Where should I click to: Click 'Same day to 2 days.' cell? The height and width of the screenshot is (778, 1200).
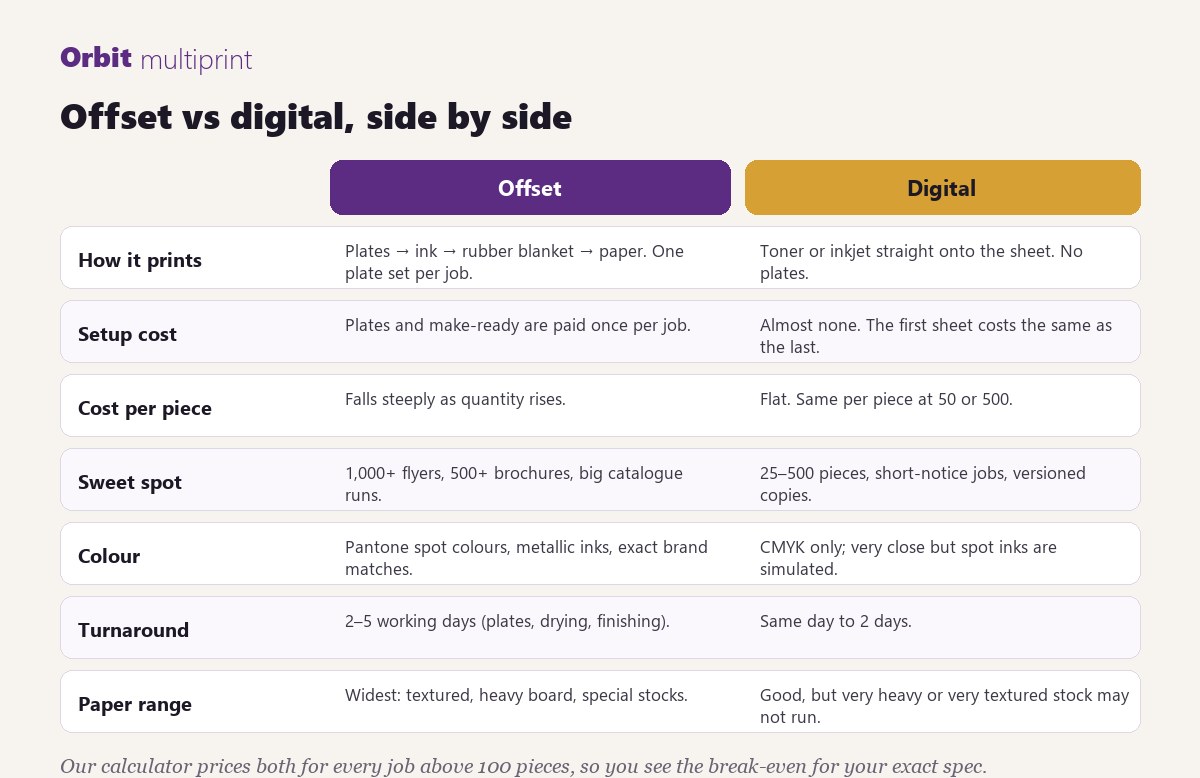click(836, 621)
